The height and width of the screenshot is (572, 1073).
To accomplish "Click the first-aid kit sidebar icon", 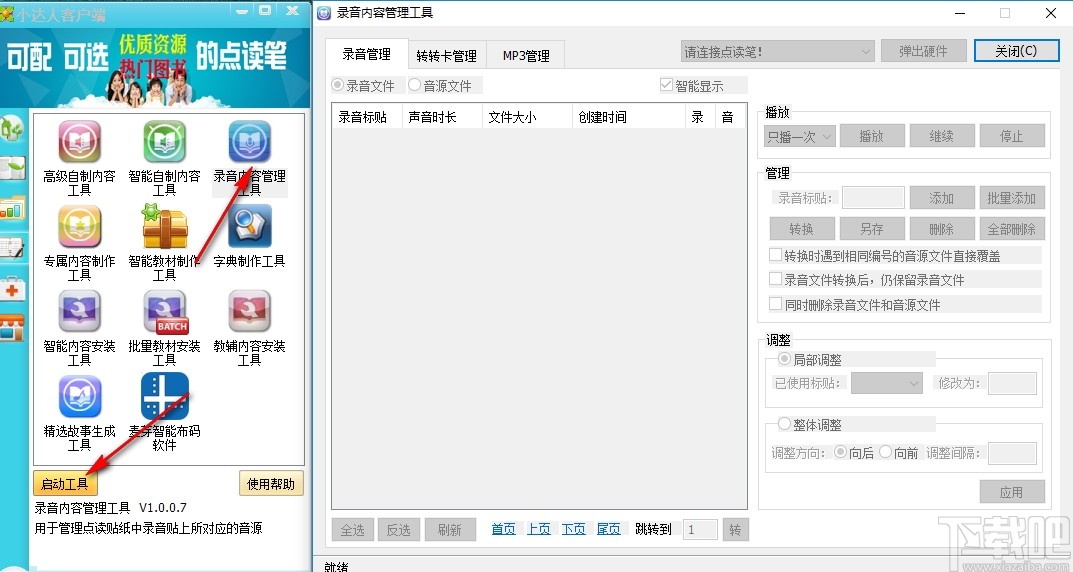I will (x=11, y=289).
